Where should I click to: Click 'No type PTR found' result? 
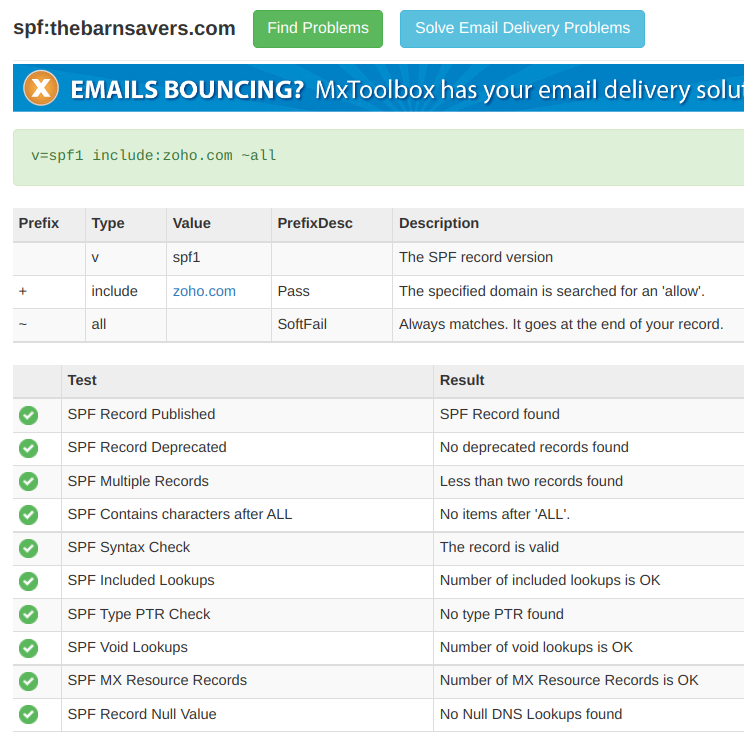(502, 614)
